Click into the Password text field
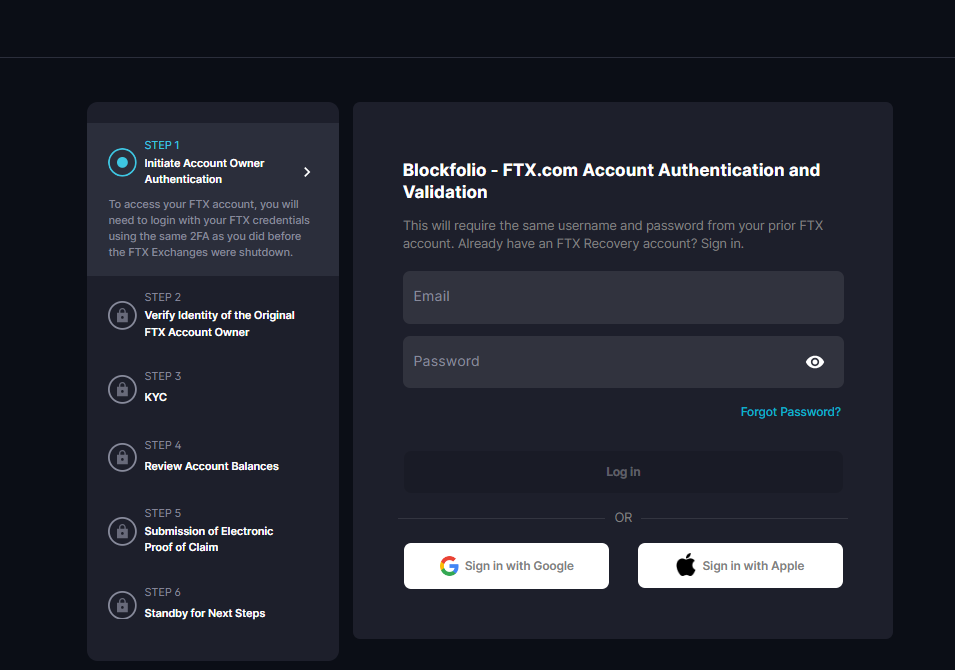Viewport: 955px width, 670px height. 600,362
